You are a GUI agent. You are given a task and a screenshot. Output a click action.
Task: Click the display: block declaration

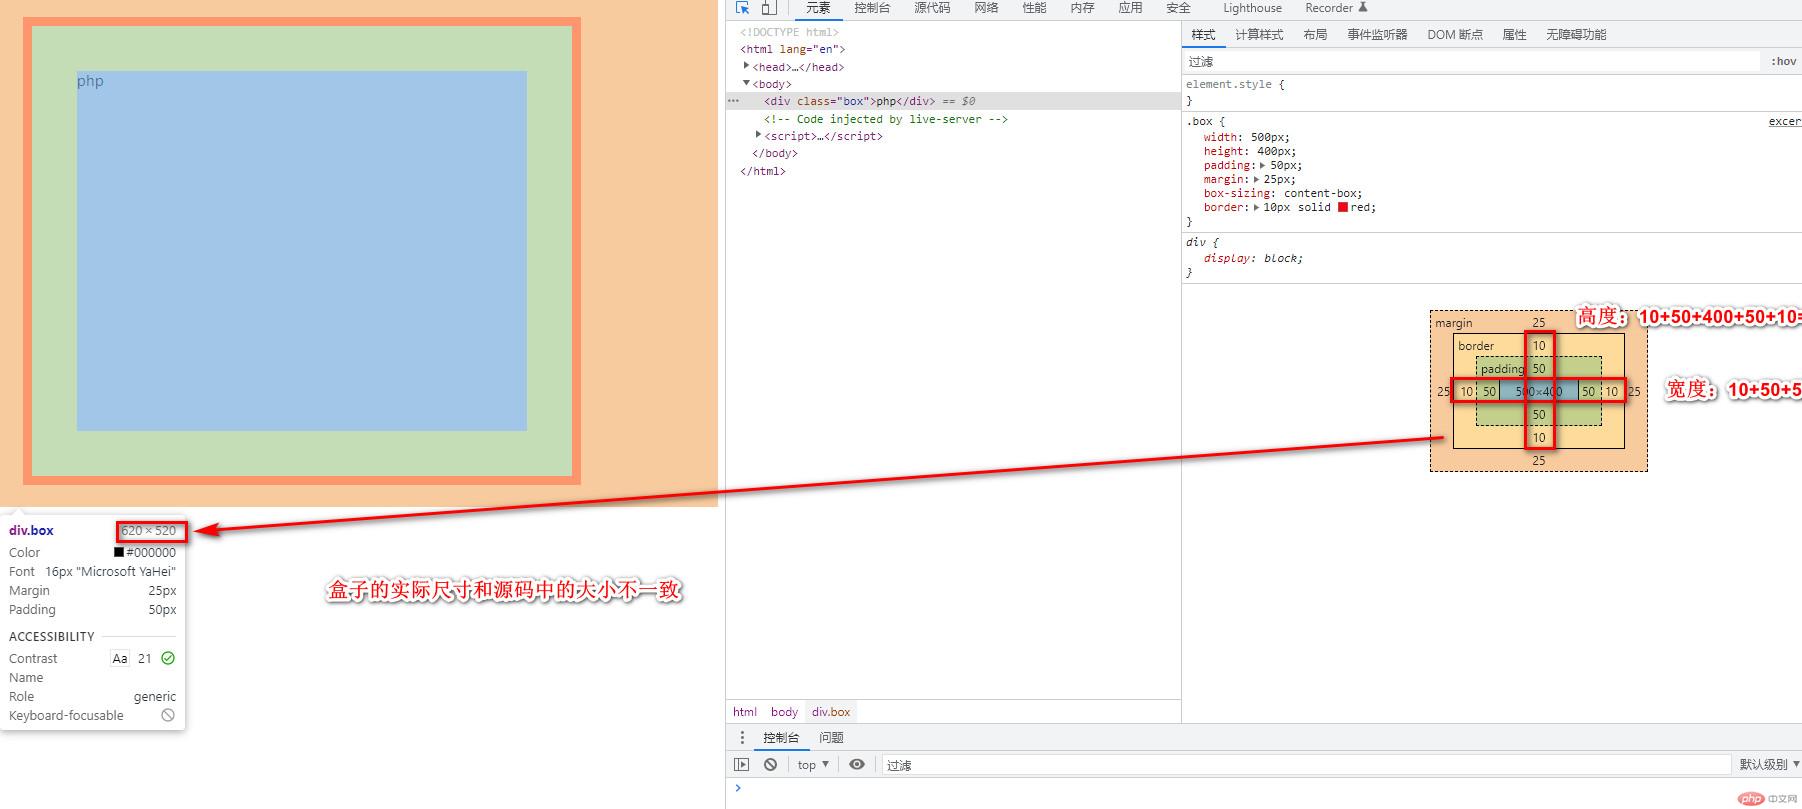click(x=1253, y=258)
